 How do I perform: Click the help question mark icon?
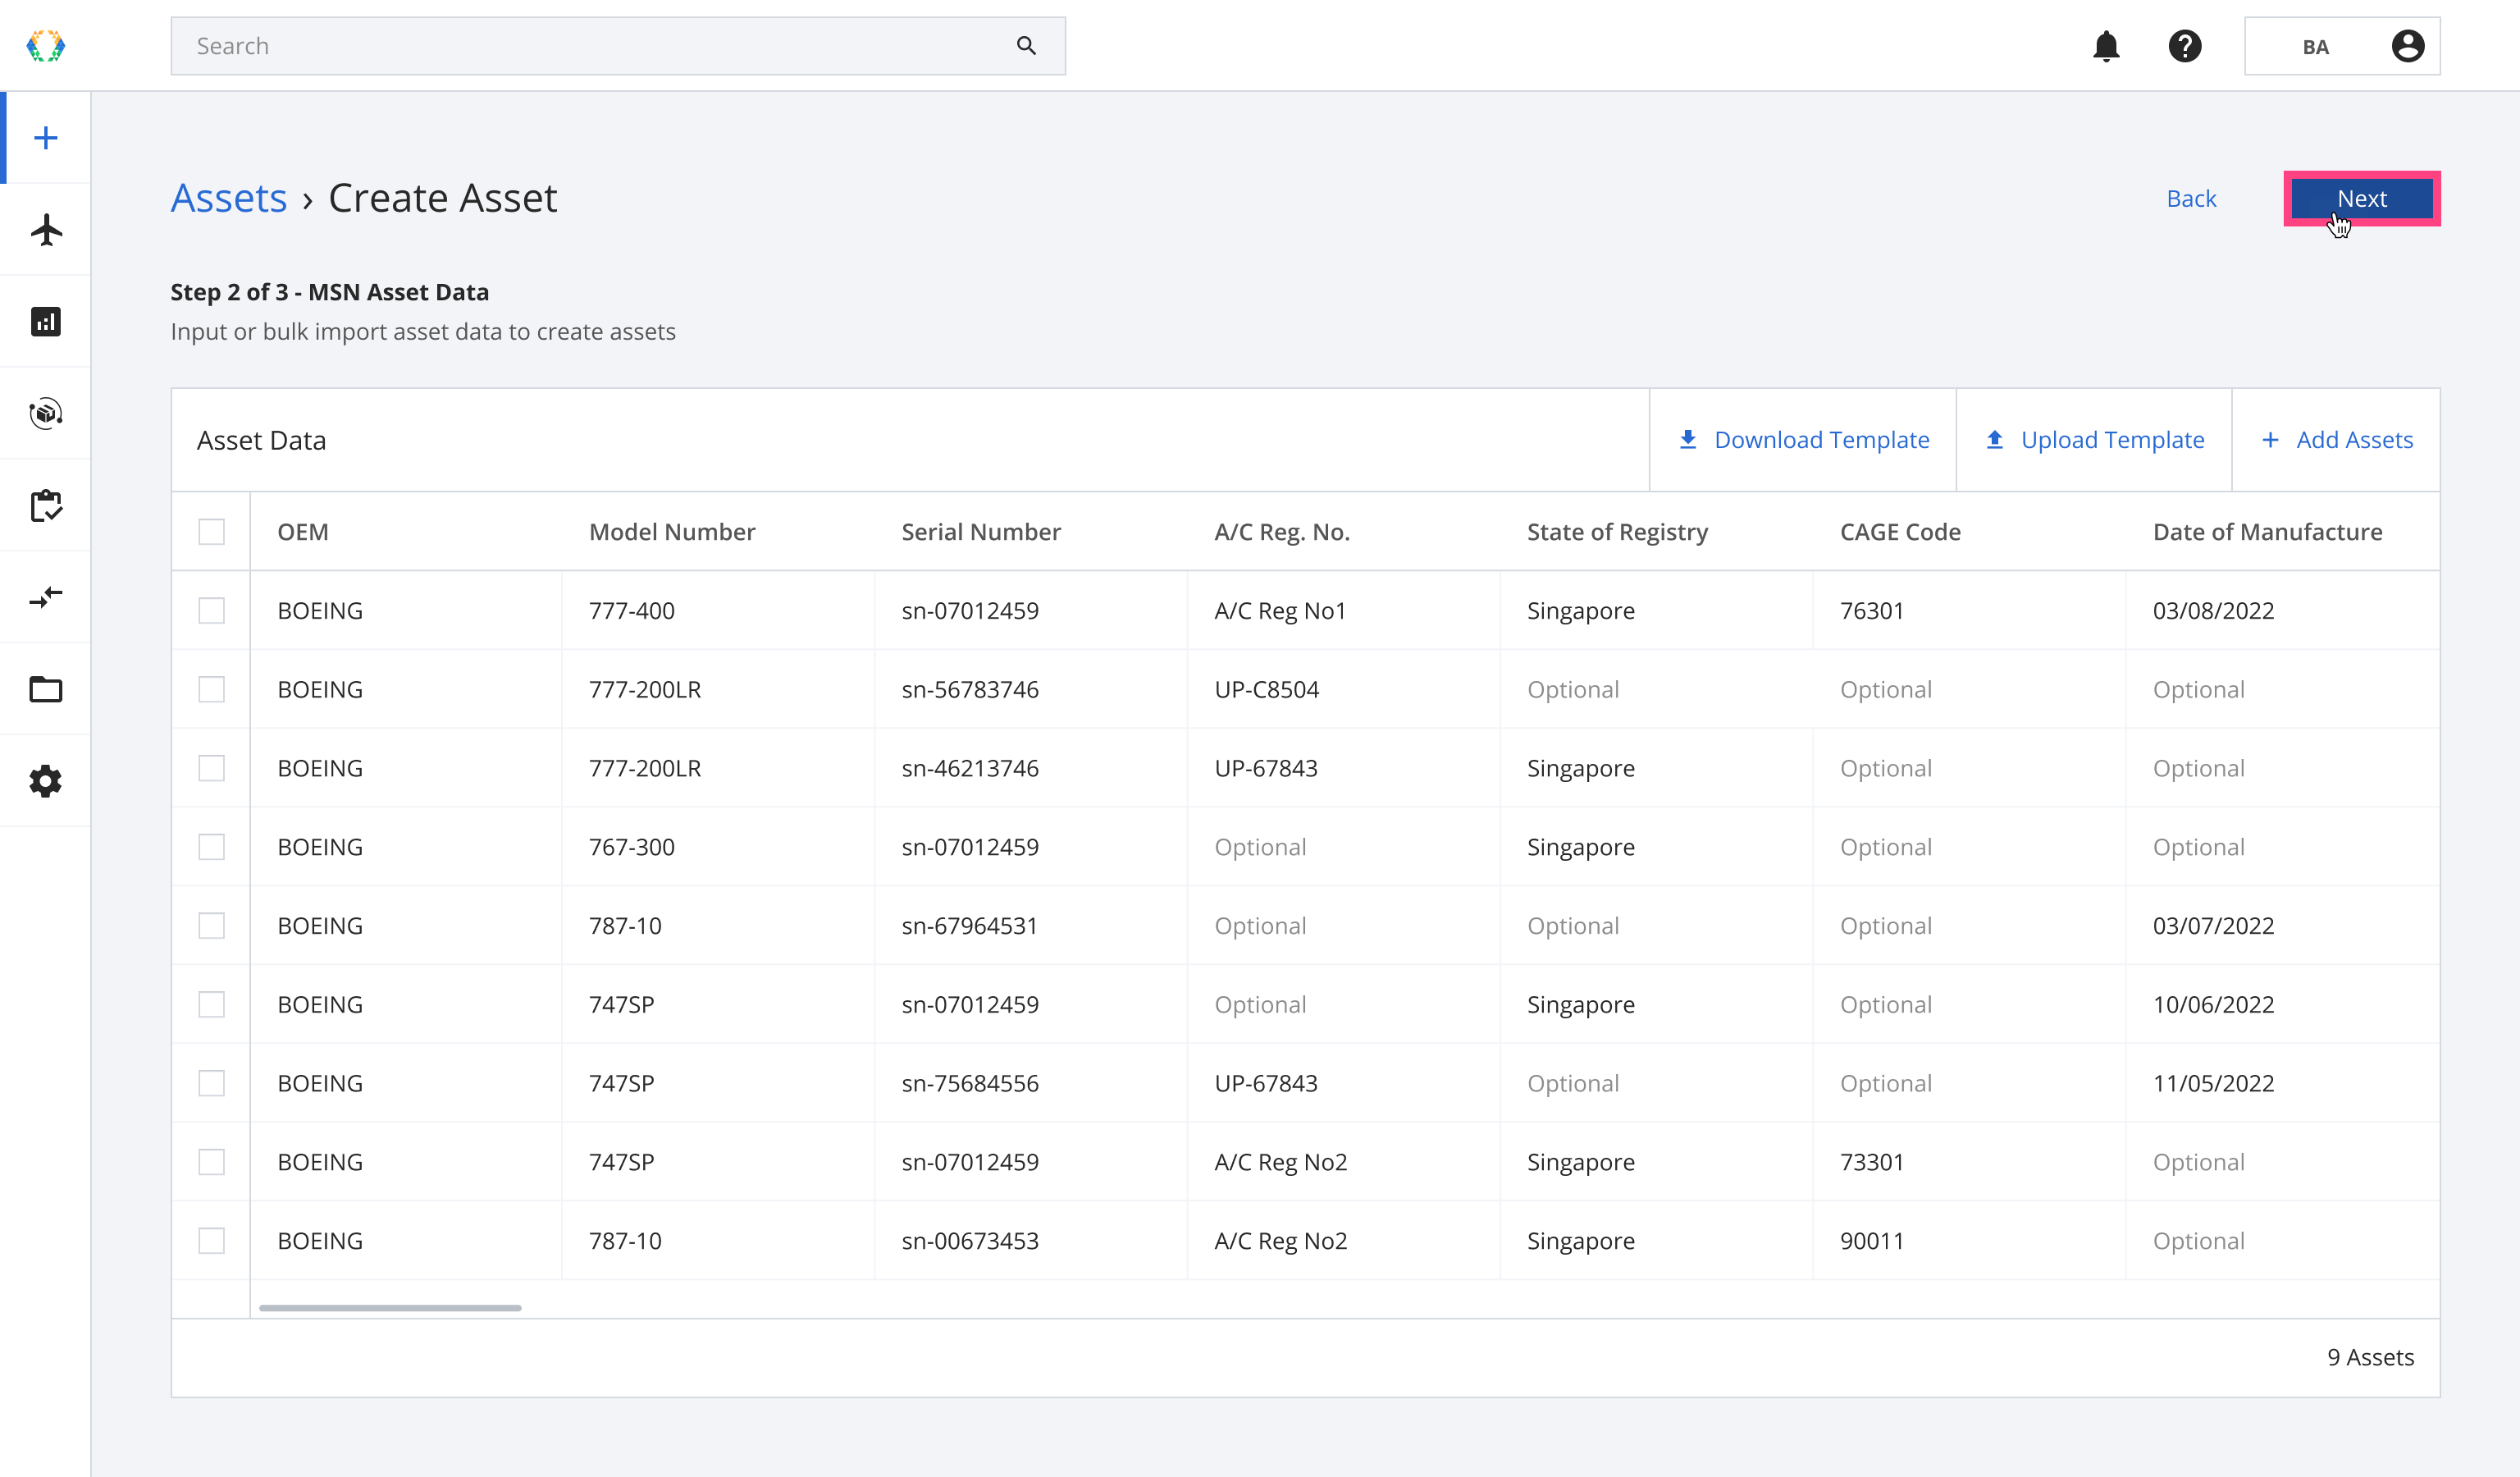point(2186,46)
